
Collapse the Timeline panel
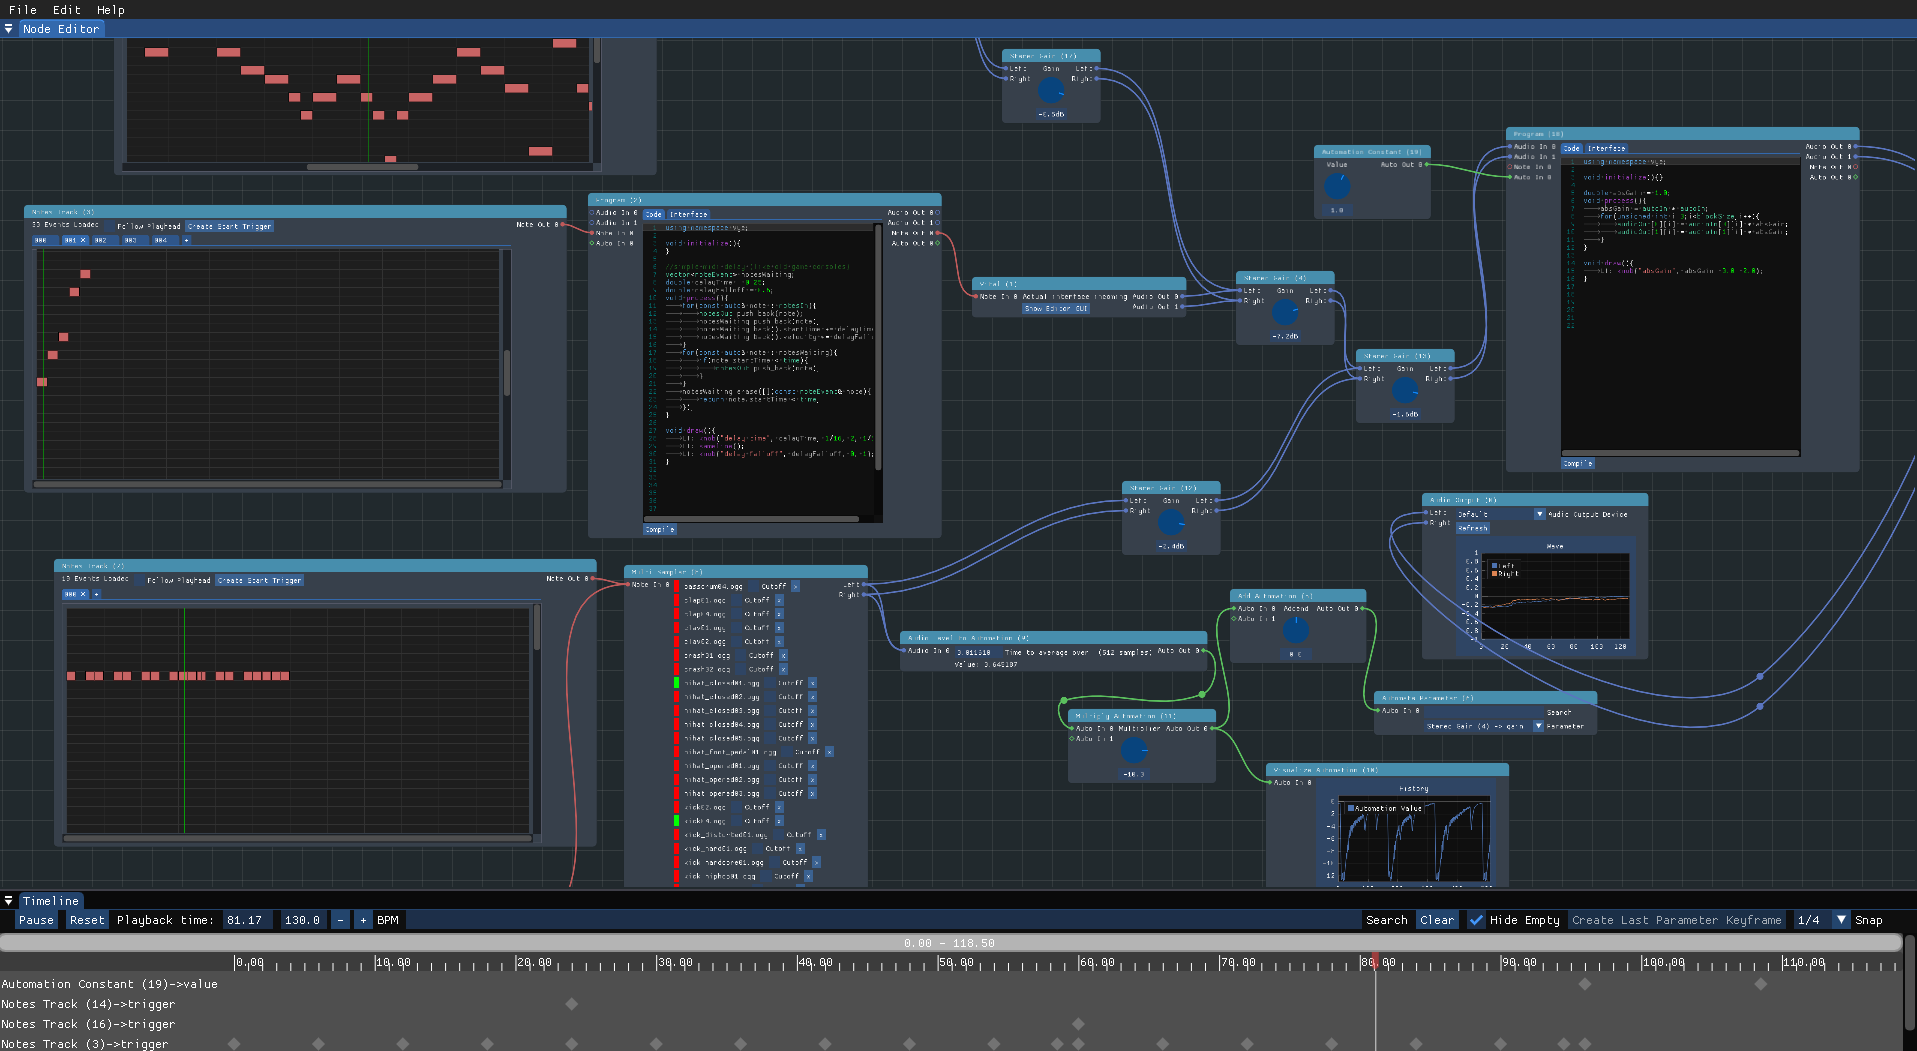tap(9, 901)
